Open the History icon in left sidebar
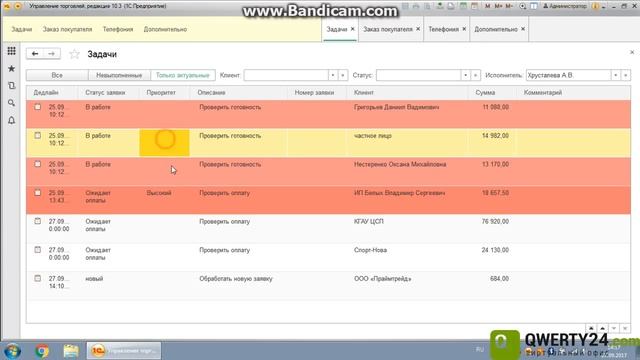This screenshot has width=640, height=360. [11, 86]
